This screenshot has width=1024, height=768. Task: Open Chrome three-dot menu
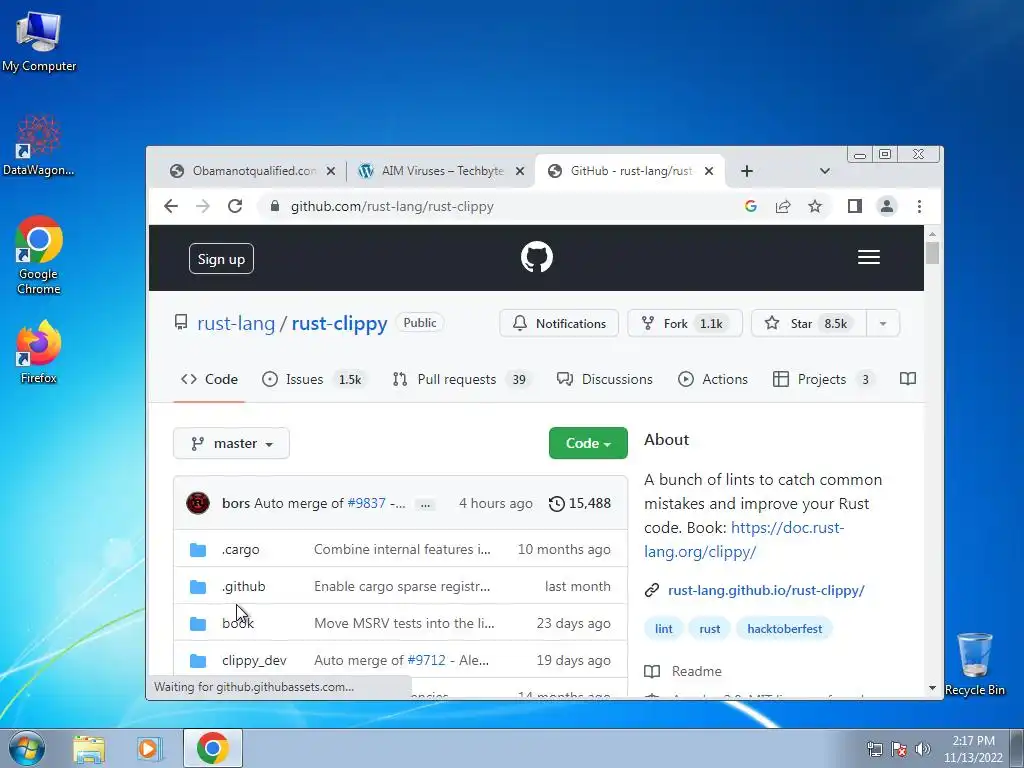coord(919,206)
